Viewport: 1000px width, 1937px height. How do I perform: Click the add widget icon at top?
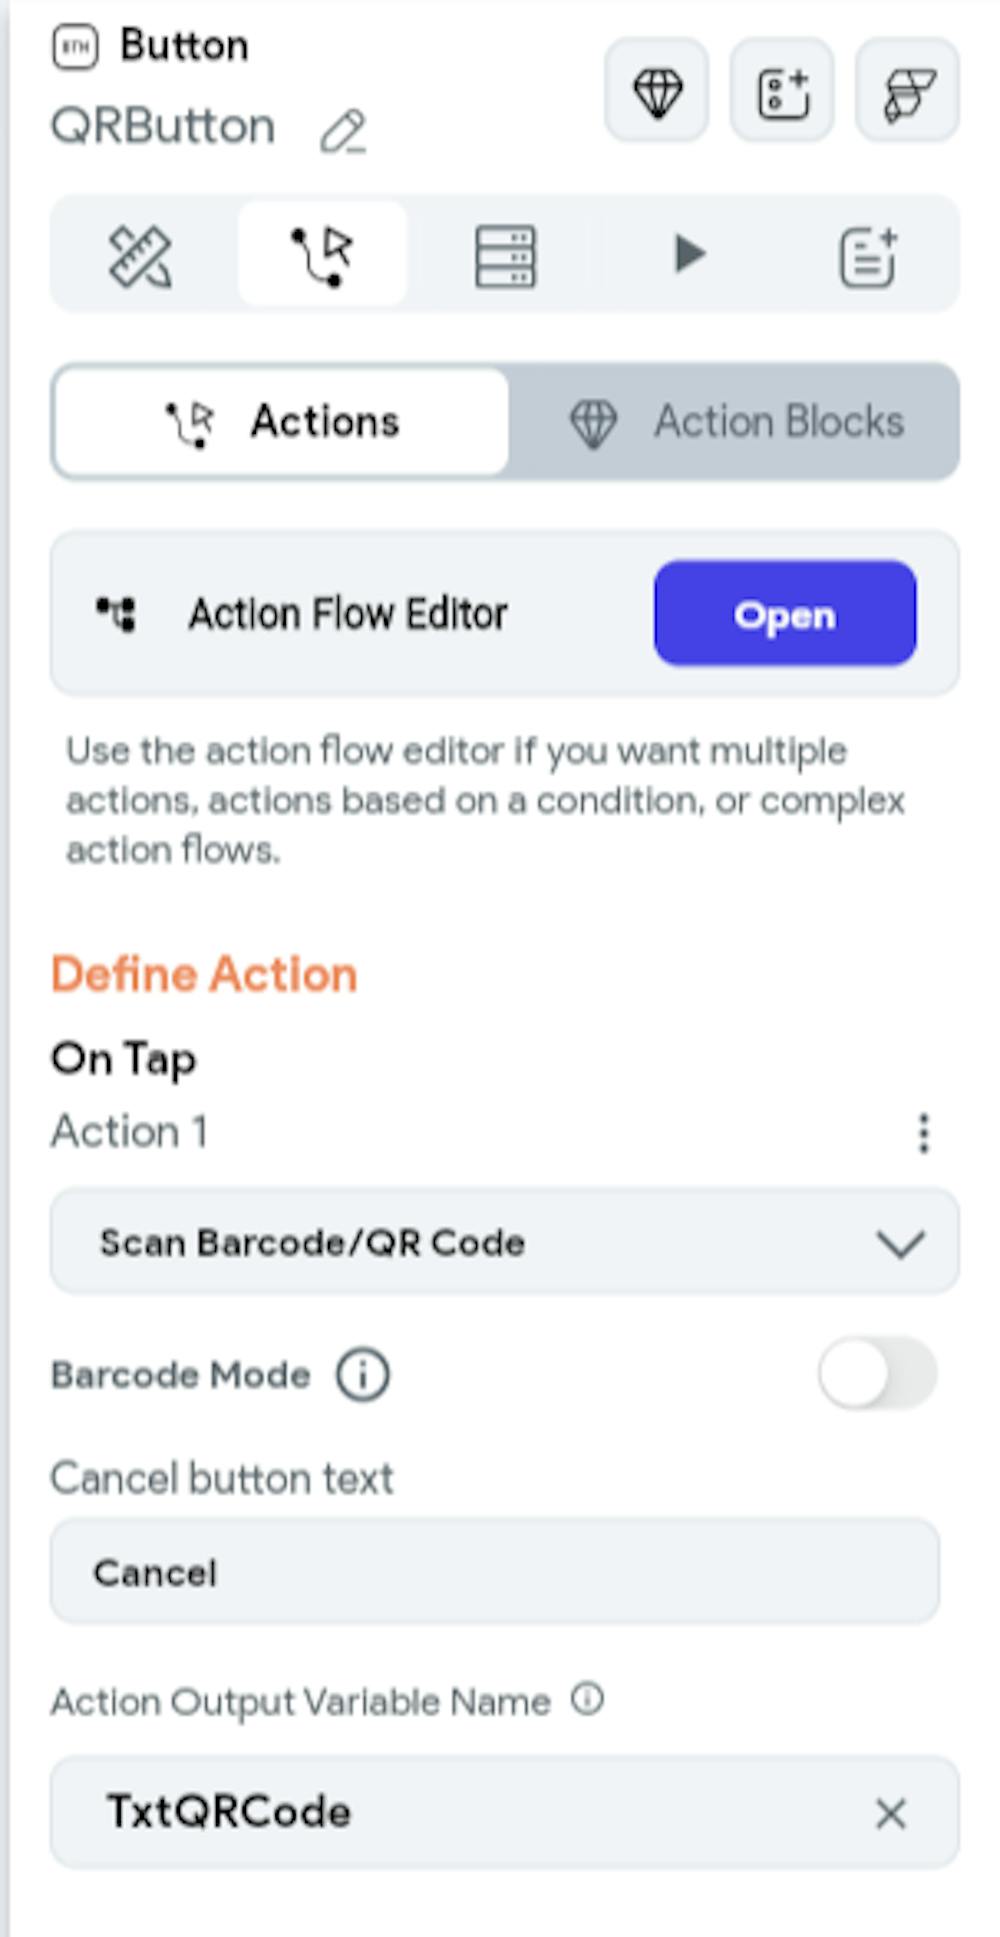(x=782, y=92)
